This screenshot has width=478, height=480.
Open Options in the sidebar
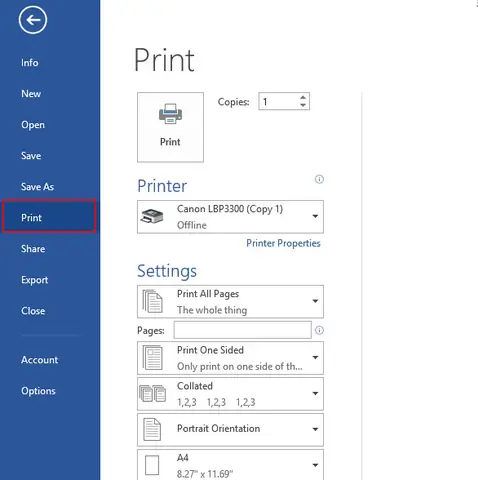click(x=38, y=391)
